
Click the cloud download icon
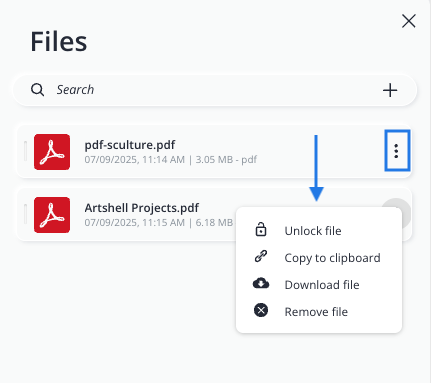pyautogui.click(x=261, y=283)
